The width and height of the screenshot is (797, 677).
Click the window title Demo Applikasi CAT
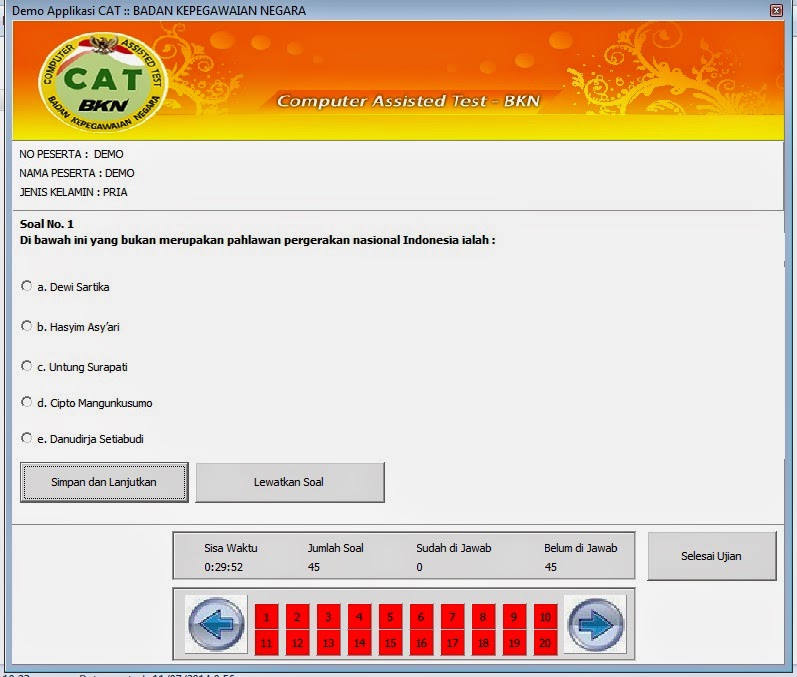click(x=159, y=10)
